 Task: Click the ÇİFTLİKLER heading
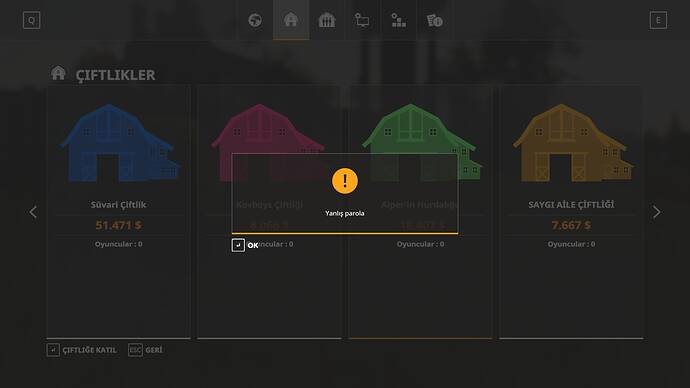[x=115, y=75]
